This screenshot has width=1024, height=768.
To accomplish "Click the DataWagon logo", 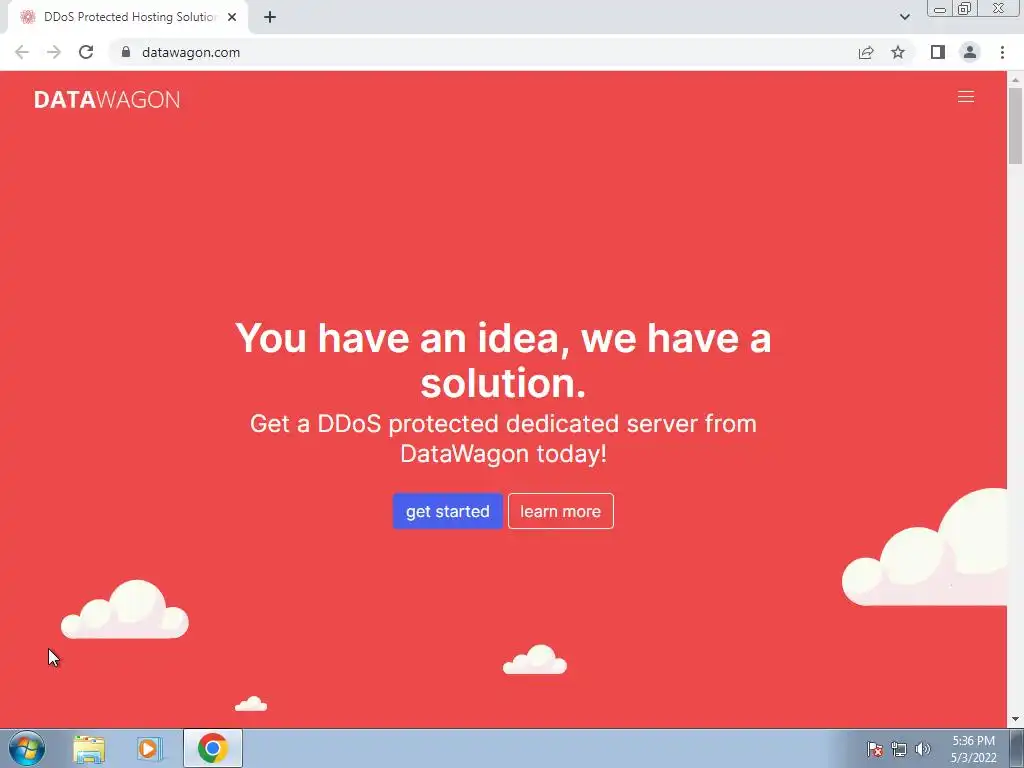I will 107,99.
